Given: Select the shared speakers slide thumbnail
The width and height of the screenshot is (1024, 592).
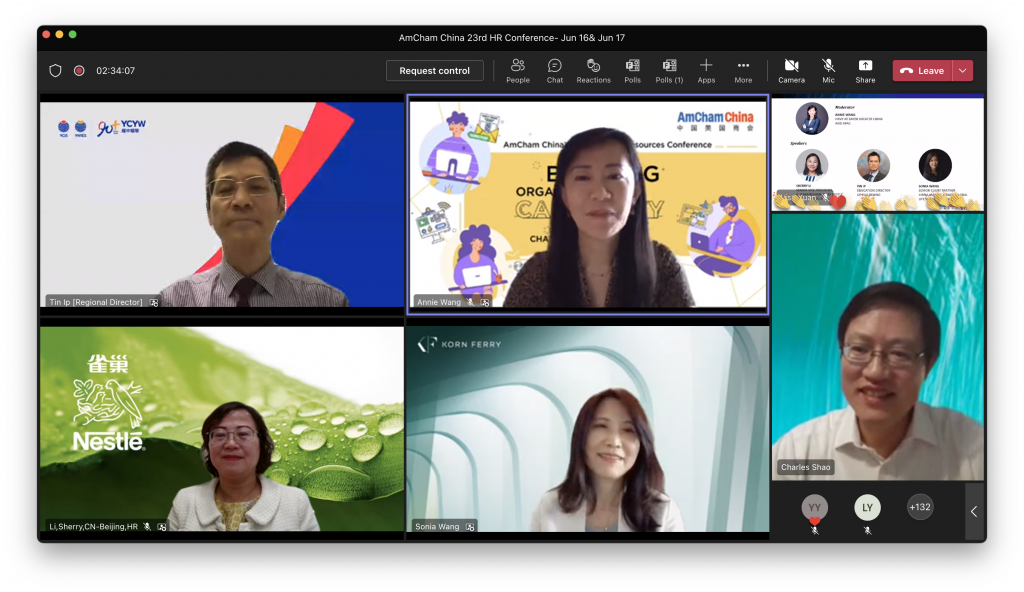Looking at the screenshot, I should click(x=877, y=153).
